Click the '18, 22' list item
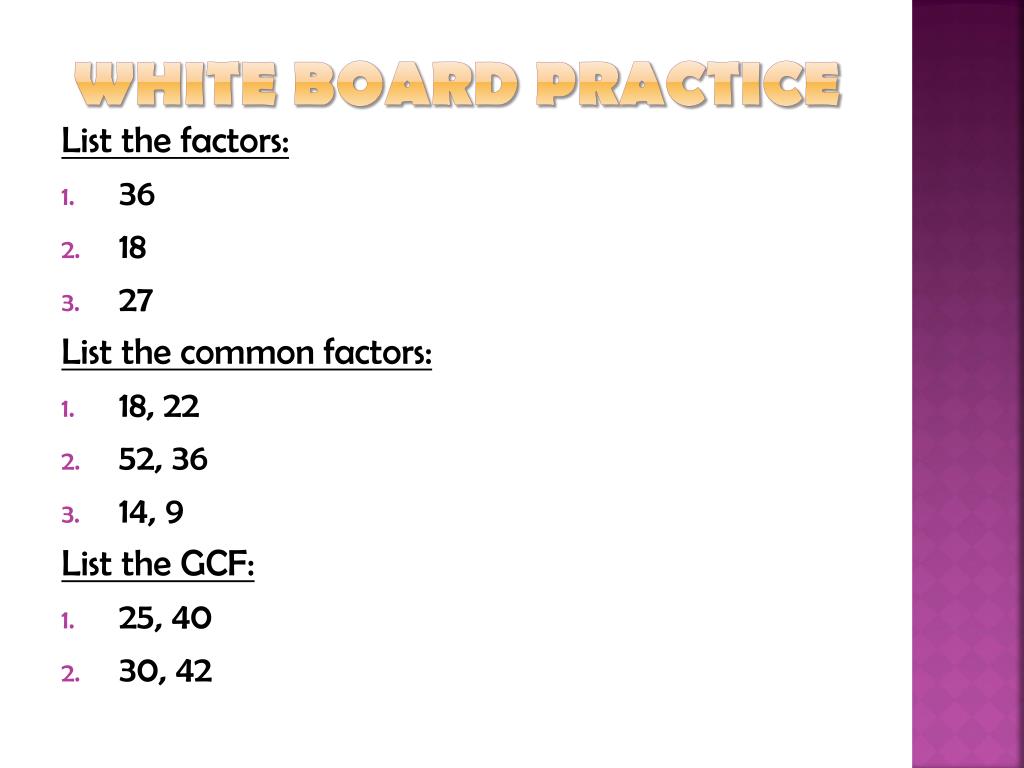Screen dimensions: 1024x768 point(159,407)
